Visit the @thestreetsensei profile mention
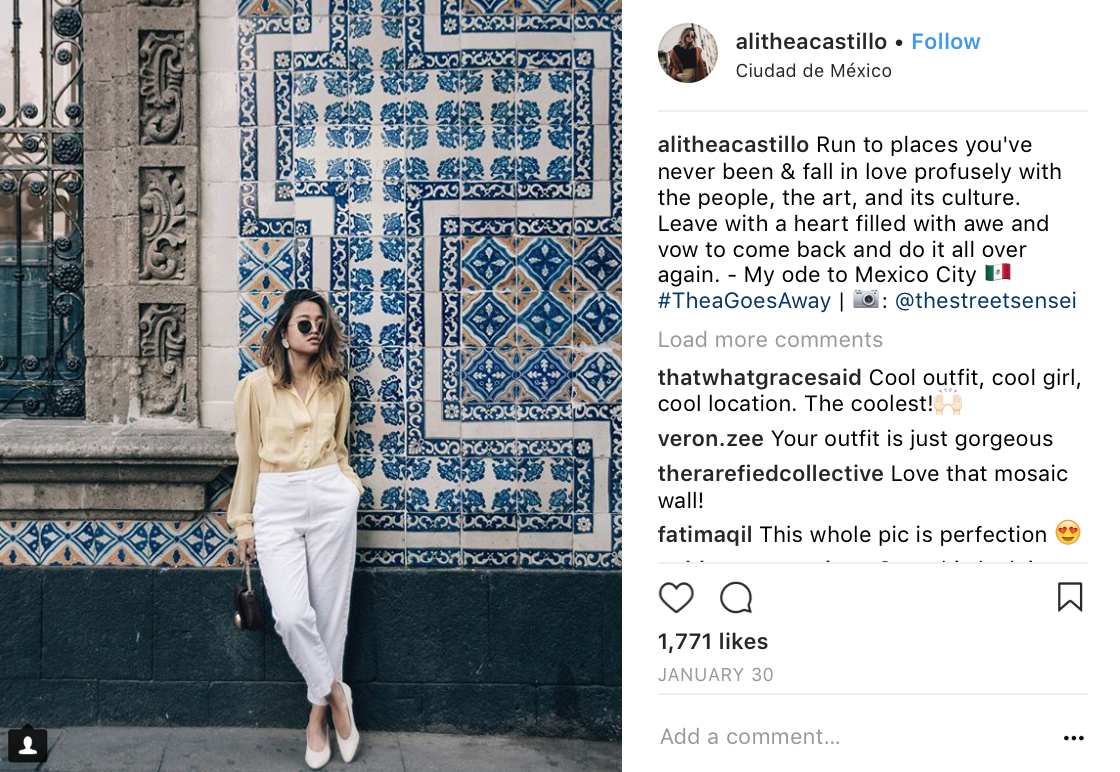 point(985,301)
